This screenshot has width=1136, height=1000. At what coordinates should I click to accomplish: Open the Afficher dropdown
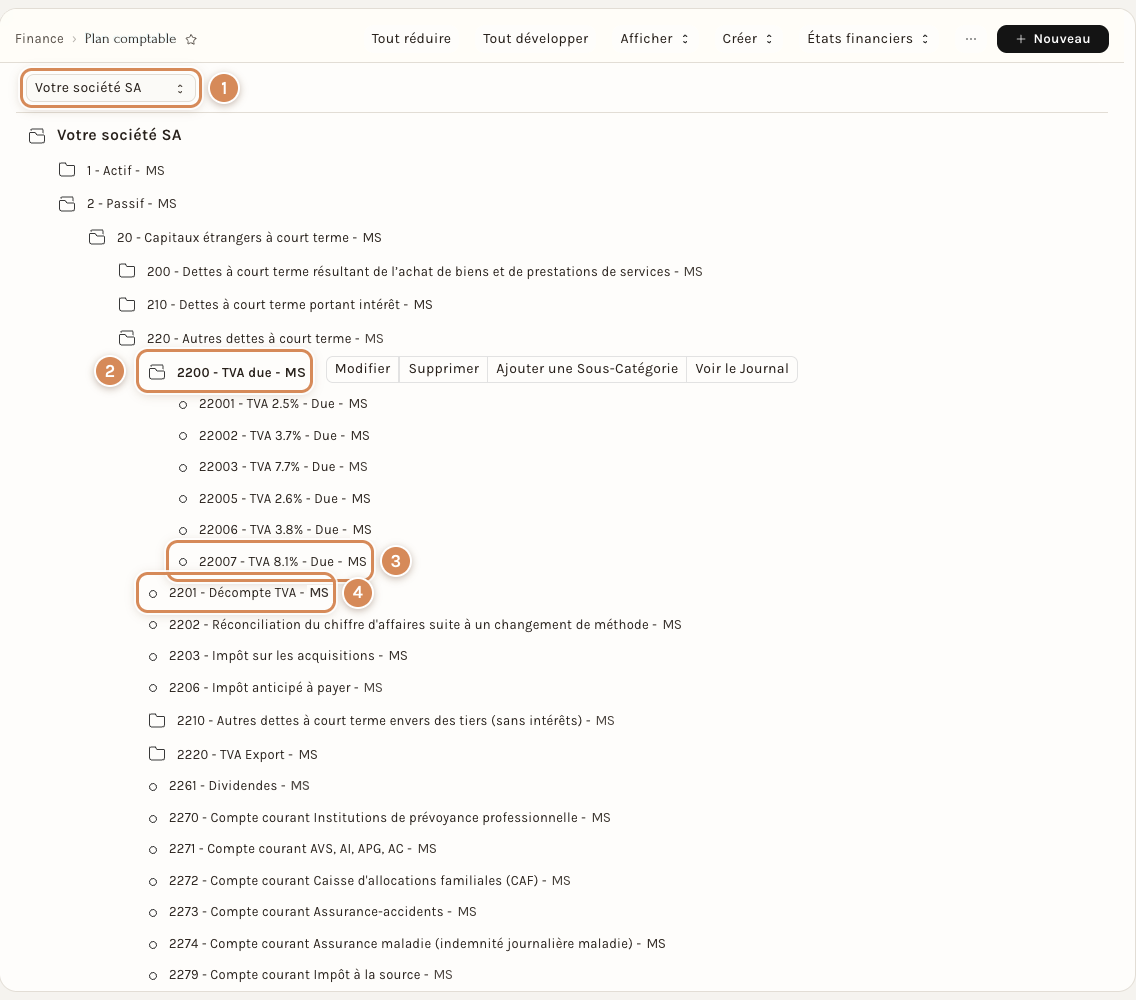[654, 39]
